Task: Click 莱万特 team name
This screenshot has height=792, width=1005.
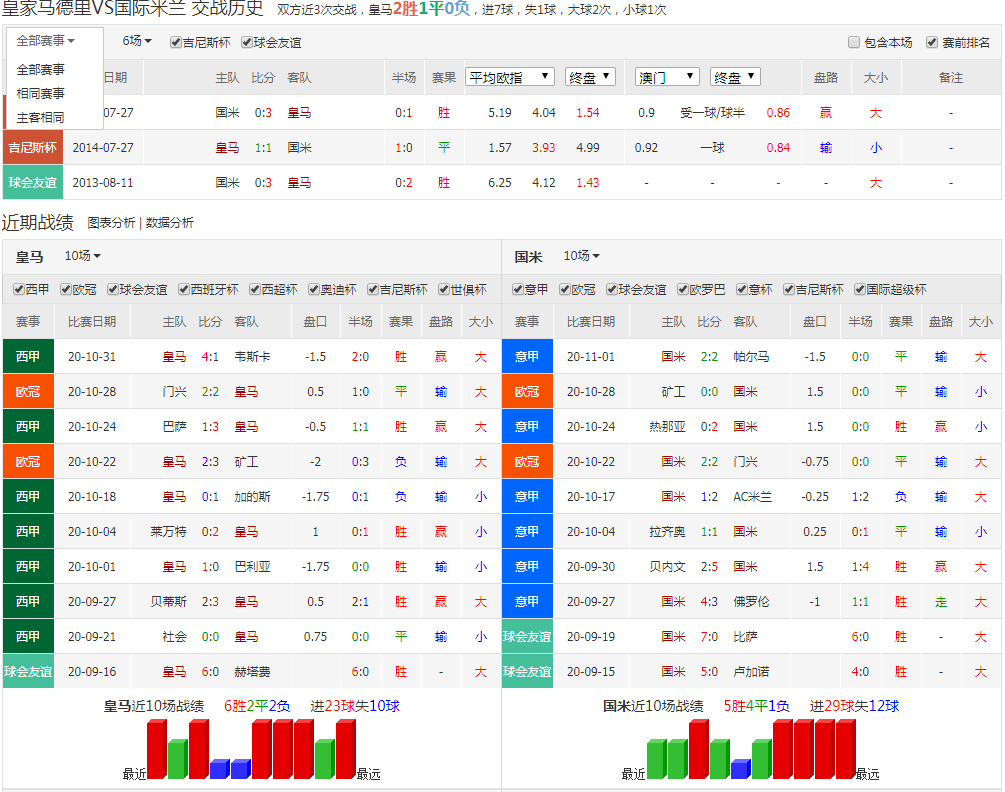Action: click(169, 532)
